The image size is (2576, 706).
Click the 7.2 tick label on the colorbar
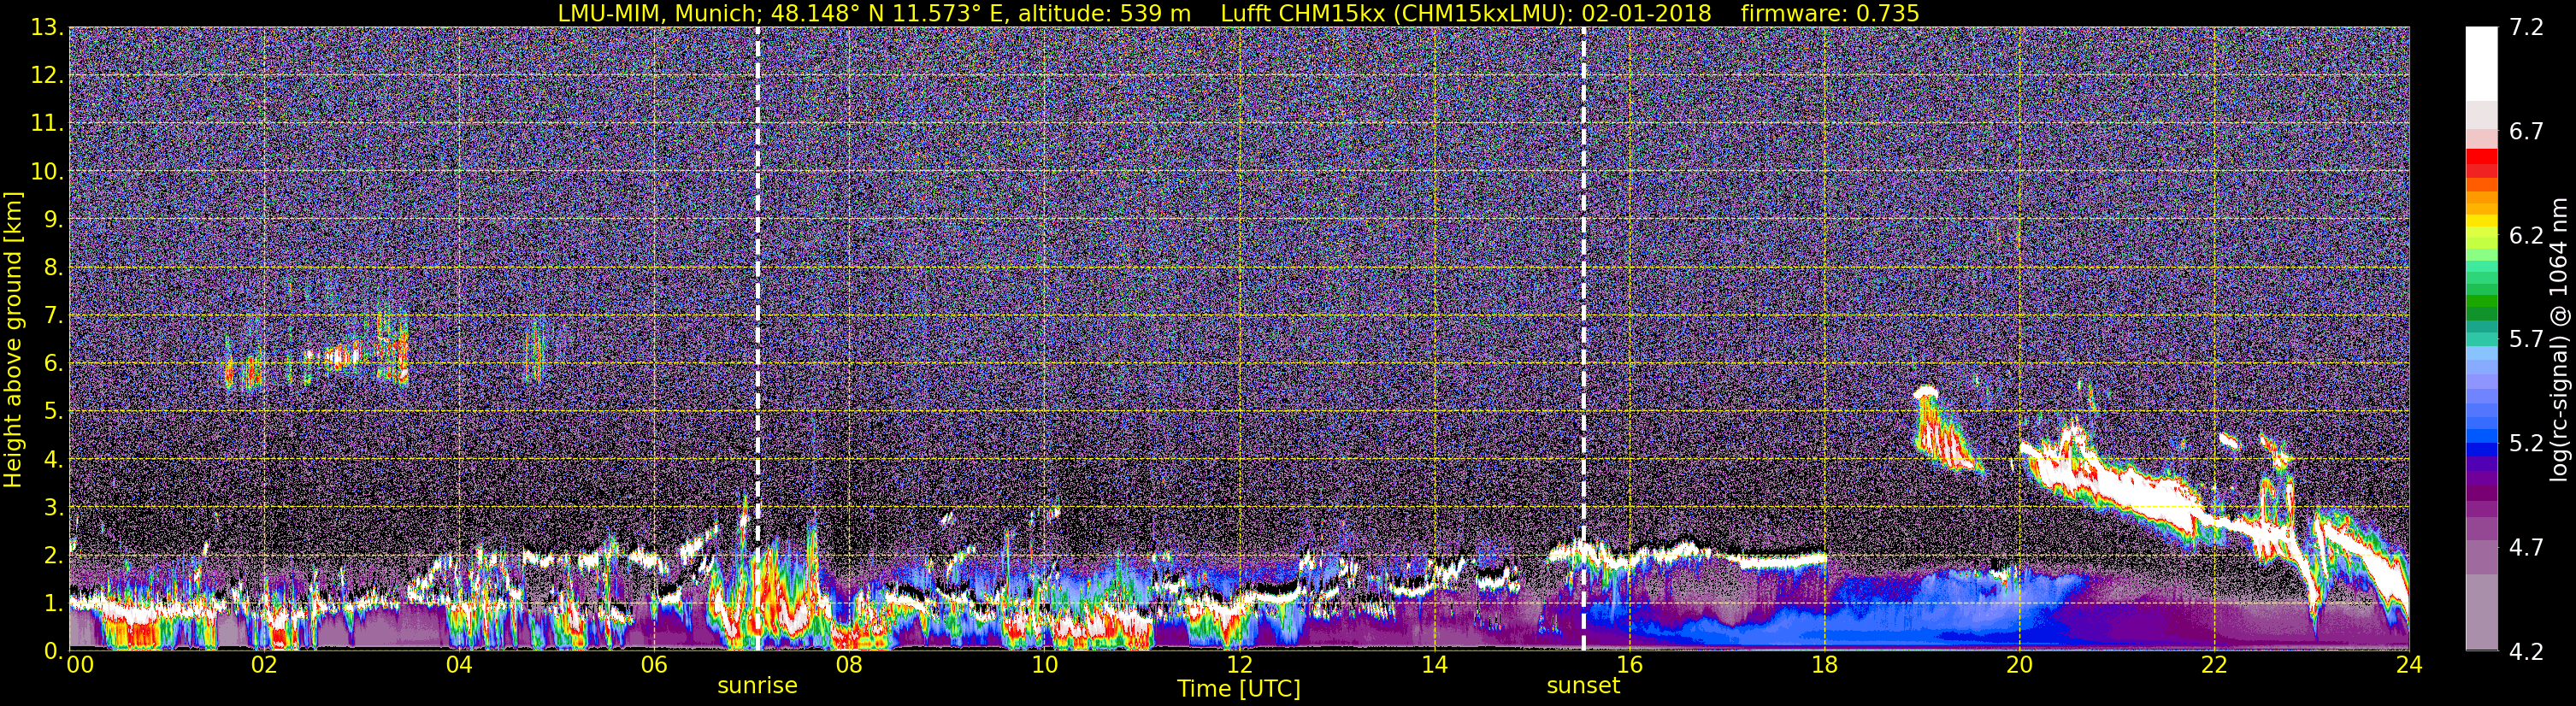click(x=2526, y=27)
